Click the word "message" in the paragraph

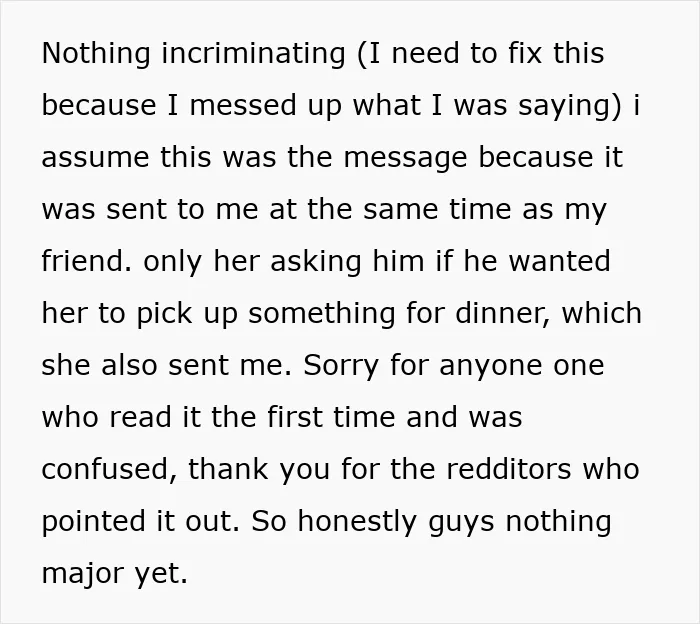(405, 159)
